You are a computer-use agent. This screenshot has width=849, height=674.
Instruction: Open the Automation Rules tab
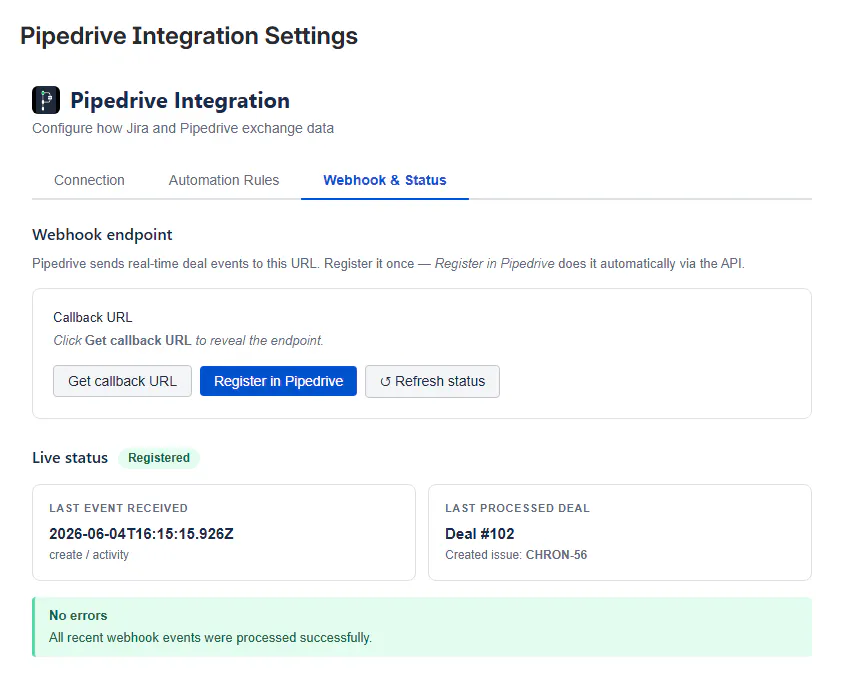pyautogui.click(x=224, y=180)
